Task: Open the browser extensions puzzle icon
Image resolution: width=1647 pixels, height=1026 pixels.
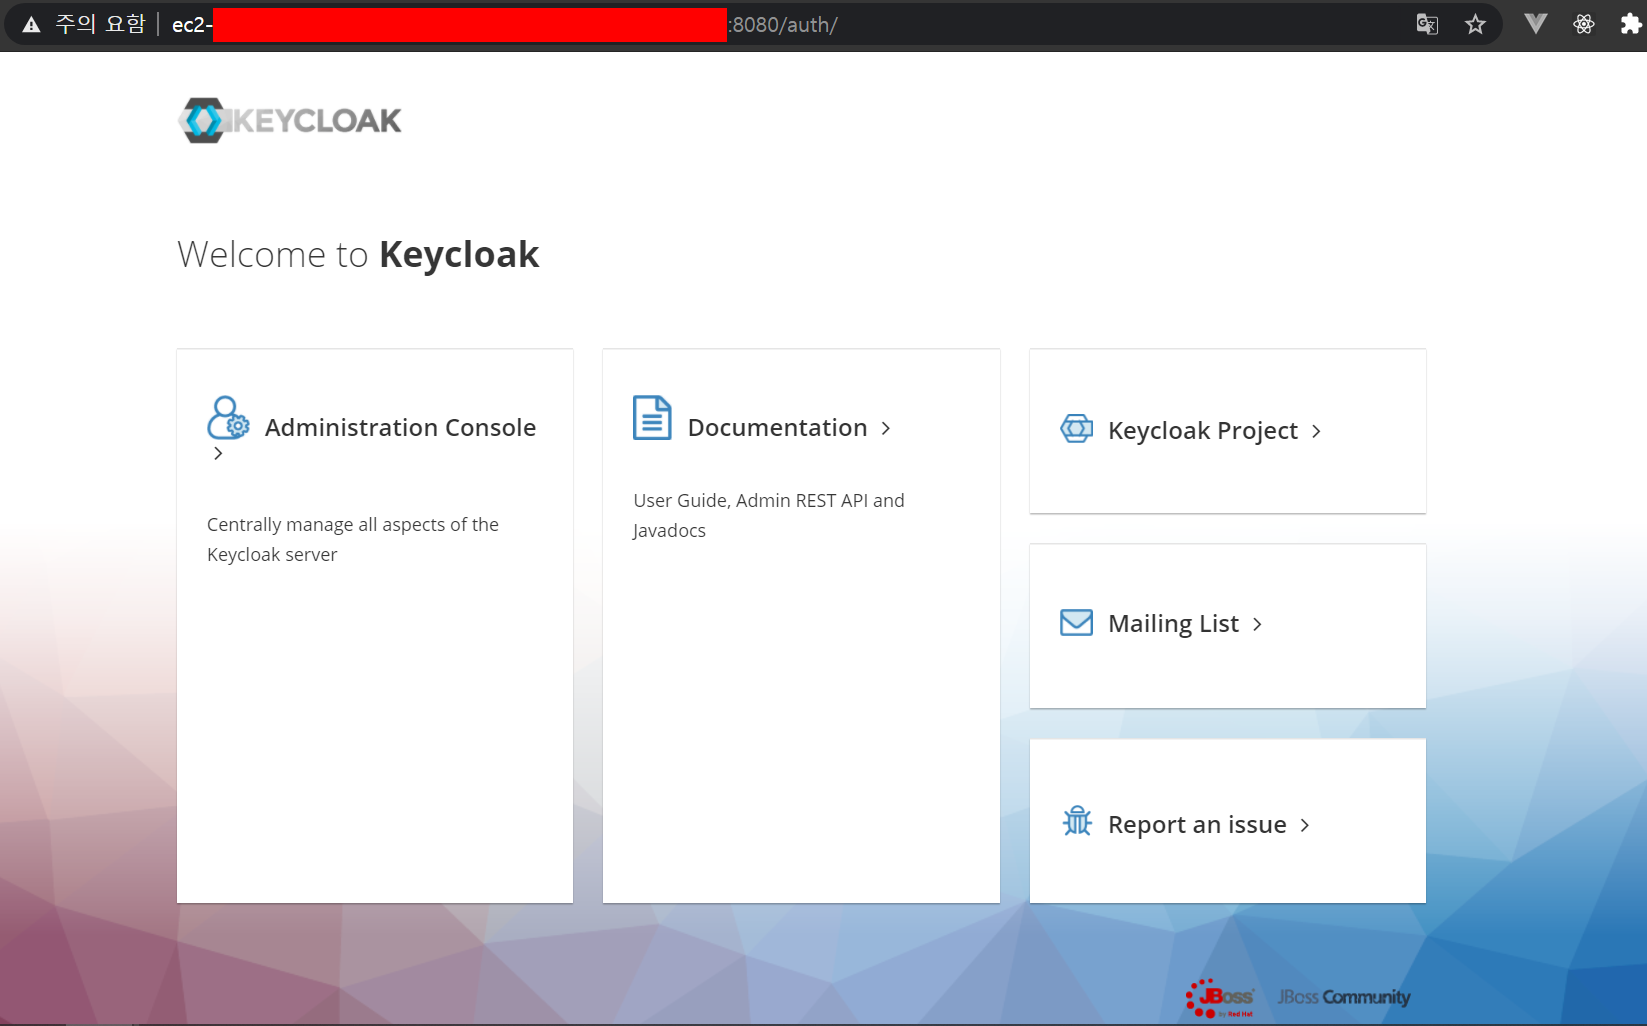Action: point(1631,24)
